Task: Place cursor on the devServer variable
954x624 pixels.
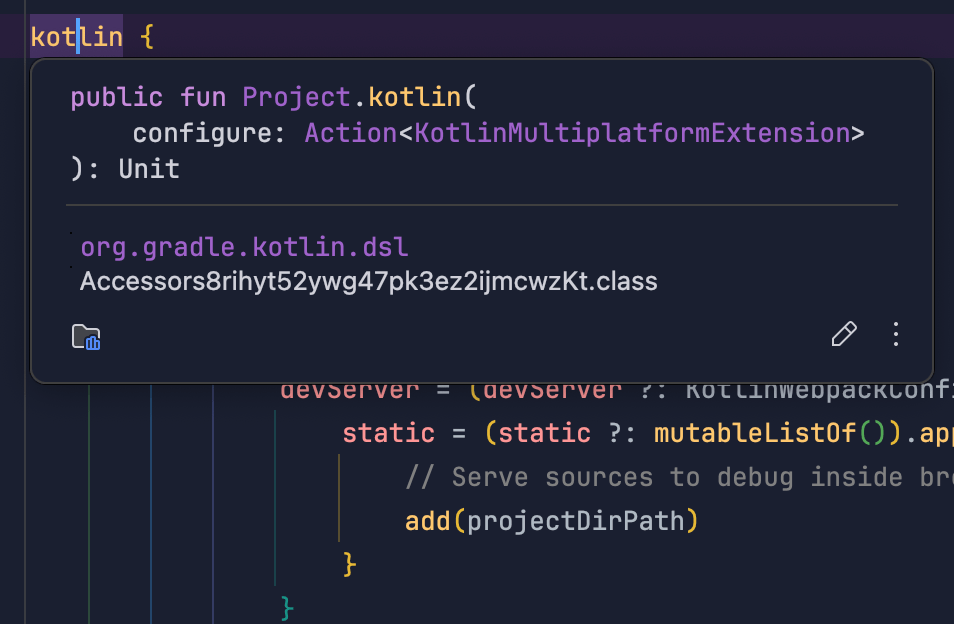Action: [349, 388]
